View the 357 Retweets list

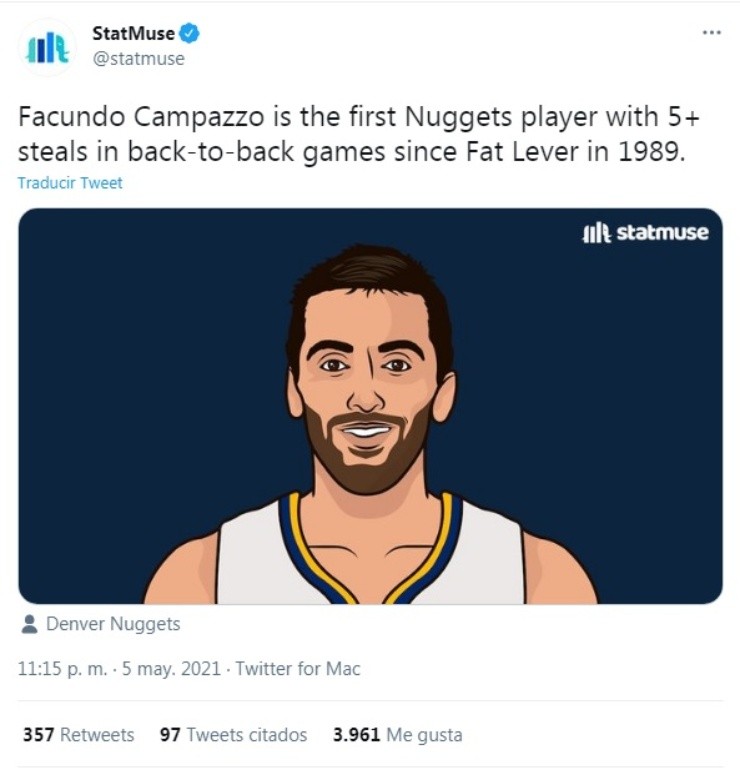click(79, 734)
